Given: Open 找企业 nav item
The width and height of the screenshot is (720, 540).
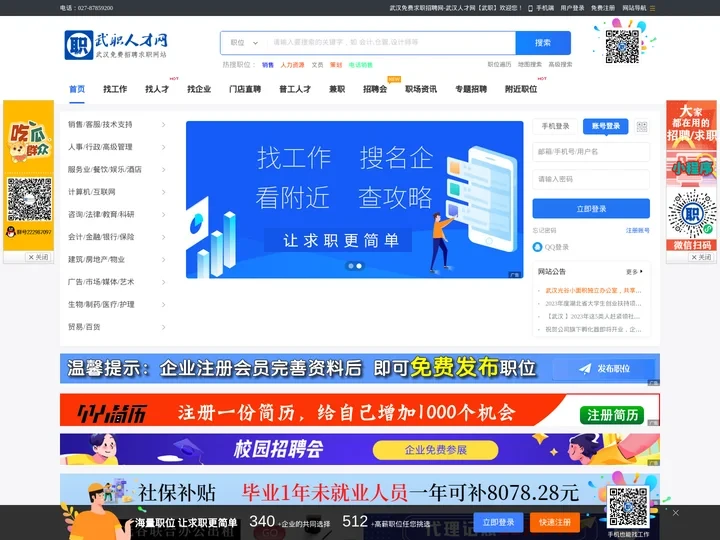Looking at the screenshot, I should [x=199, y=89].
